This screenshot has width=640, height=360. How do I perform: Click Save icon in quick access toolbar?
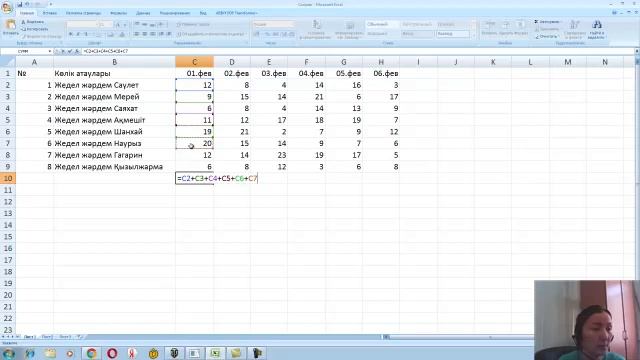(x=20, y=4)
